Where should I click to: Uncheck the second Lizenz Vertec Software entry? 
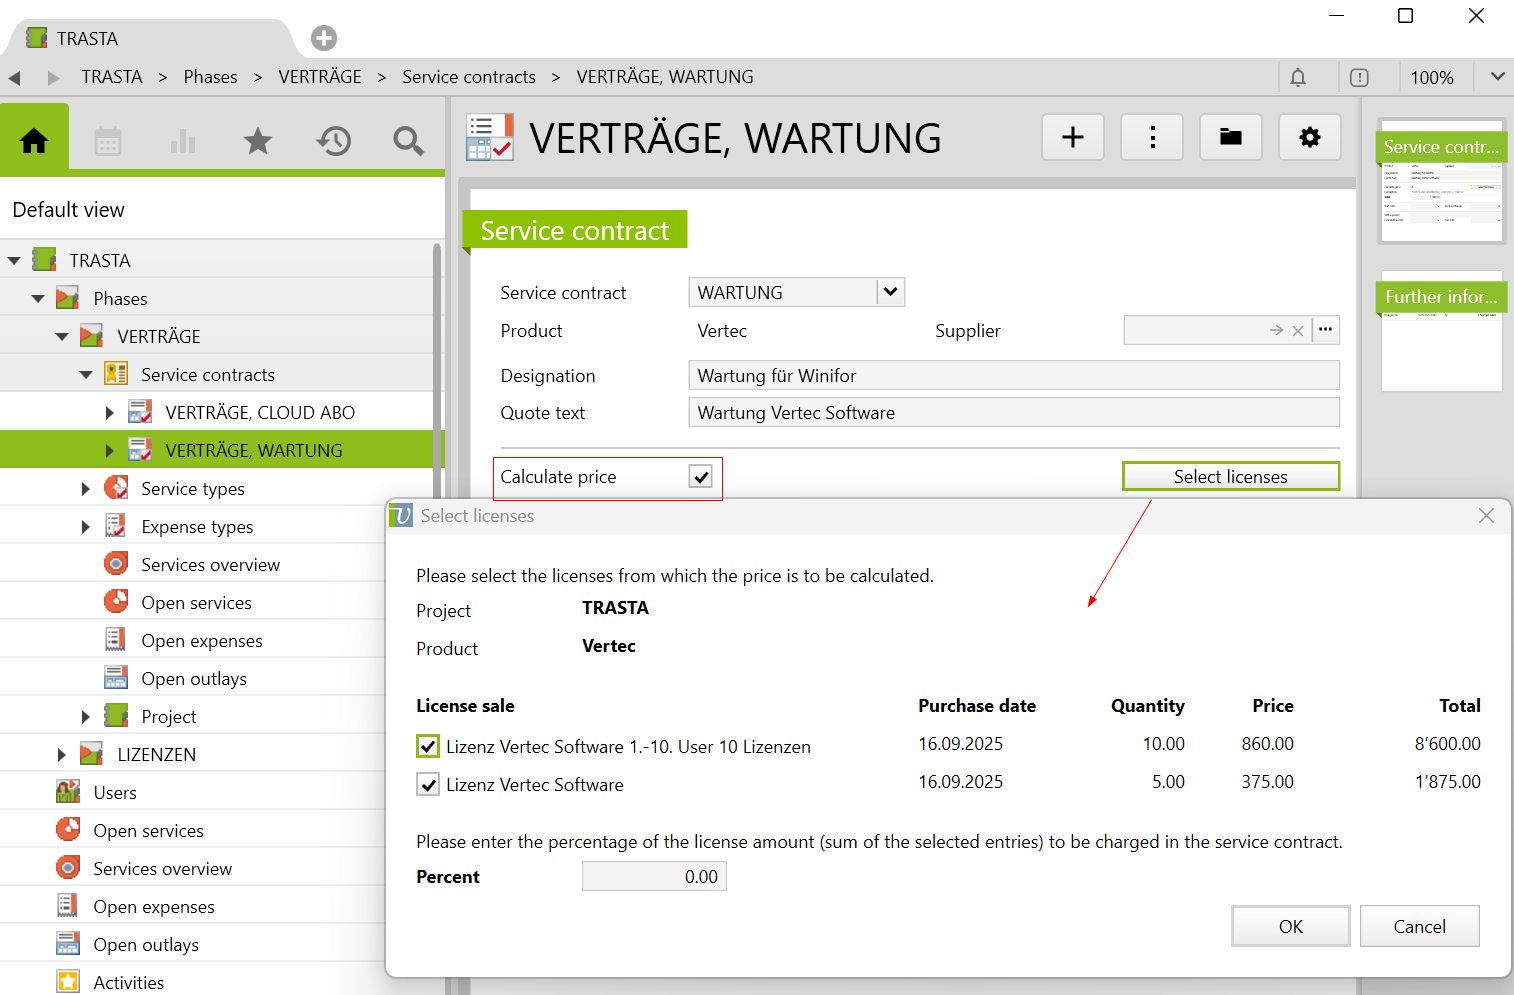(x=428, y=784)
